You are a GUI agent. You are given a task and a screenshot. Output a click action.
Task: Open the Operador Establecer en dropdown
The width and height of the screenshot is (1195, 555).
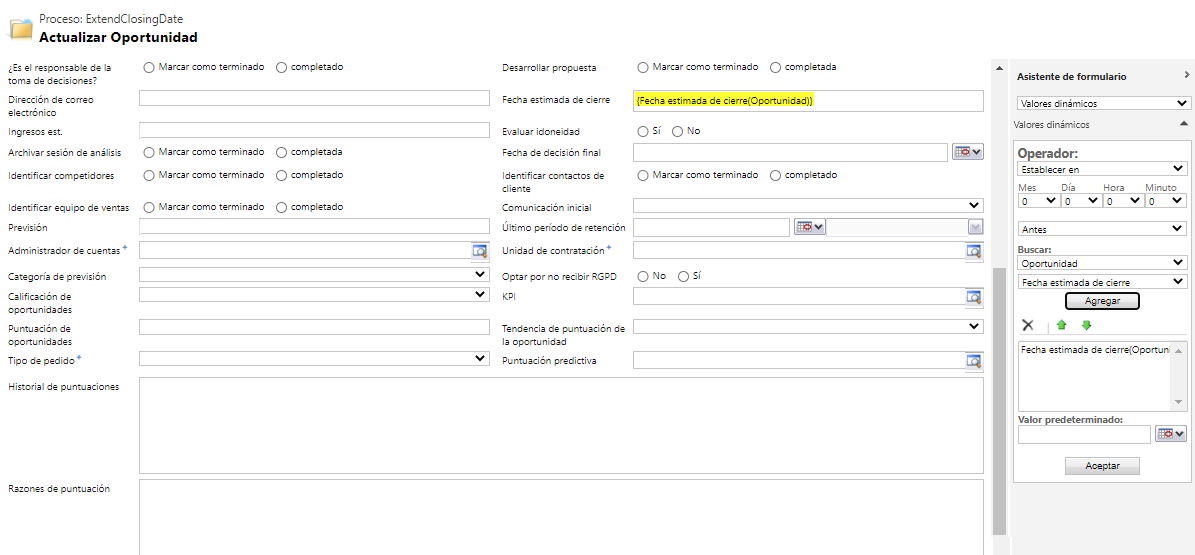(x=1103, y=168)
